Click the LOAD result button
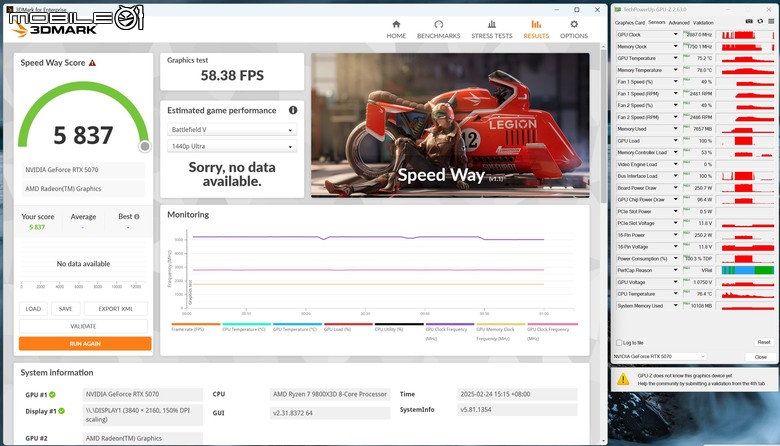780x446 pixels. click(33, 309)
